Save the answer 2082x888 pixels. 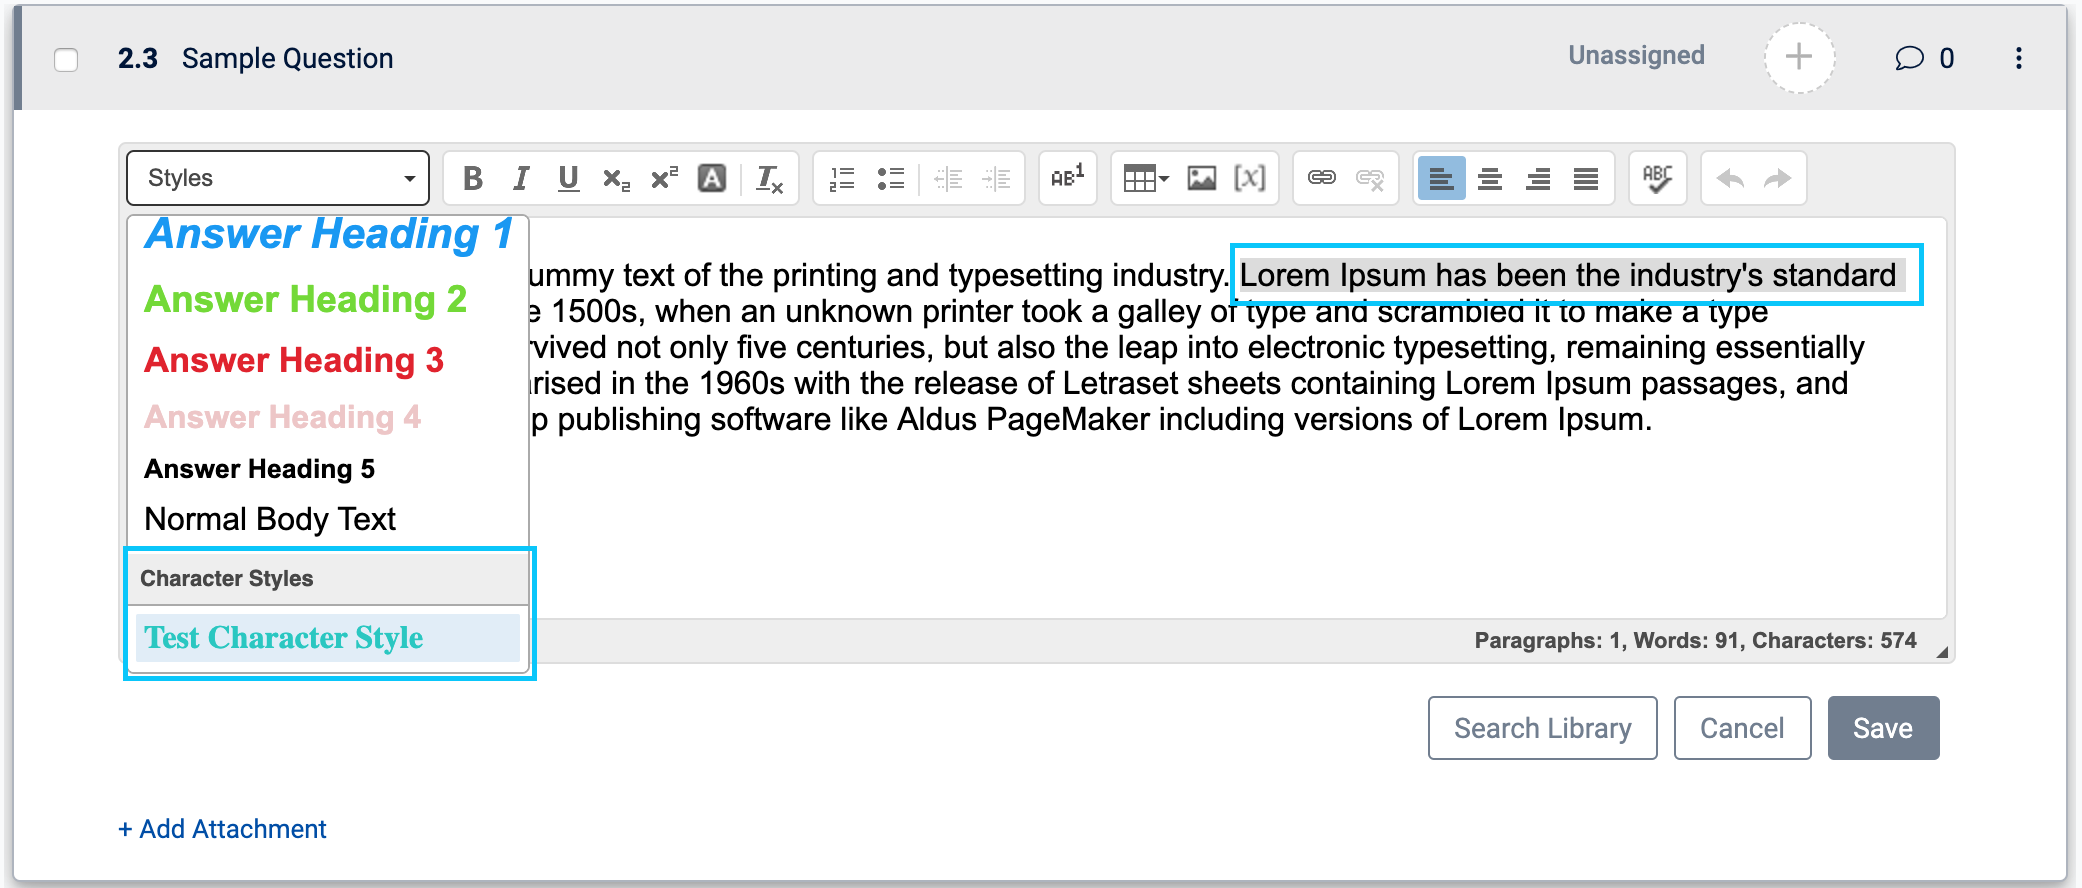point(1883,728)
